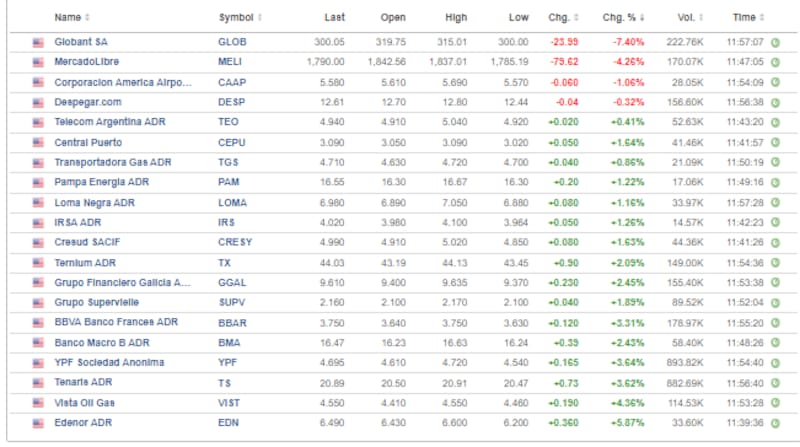Click the flag icon next to Despegar.com
The width and height of the screenshot is (800, 447).
pos(39,102)
